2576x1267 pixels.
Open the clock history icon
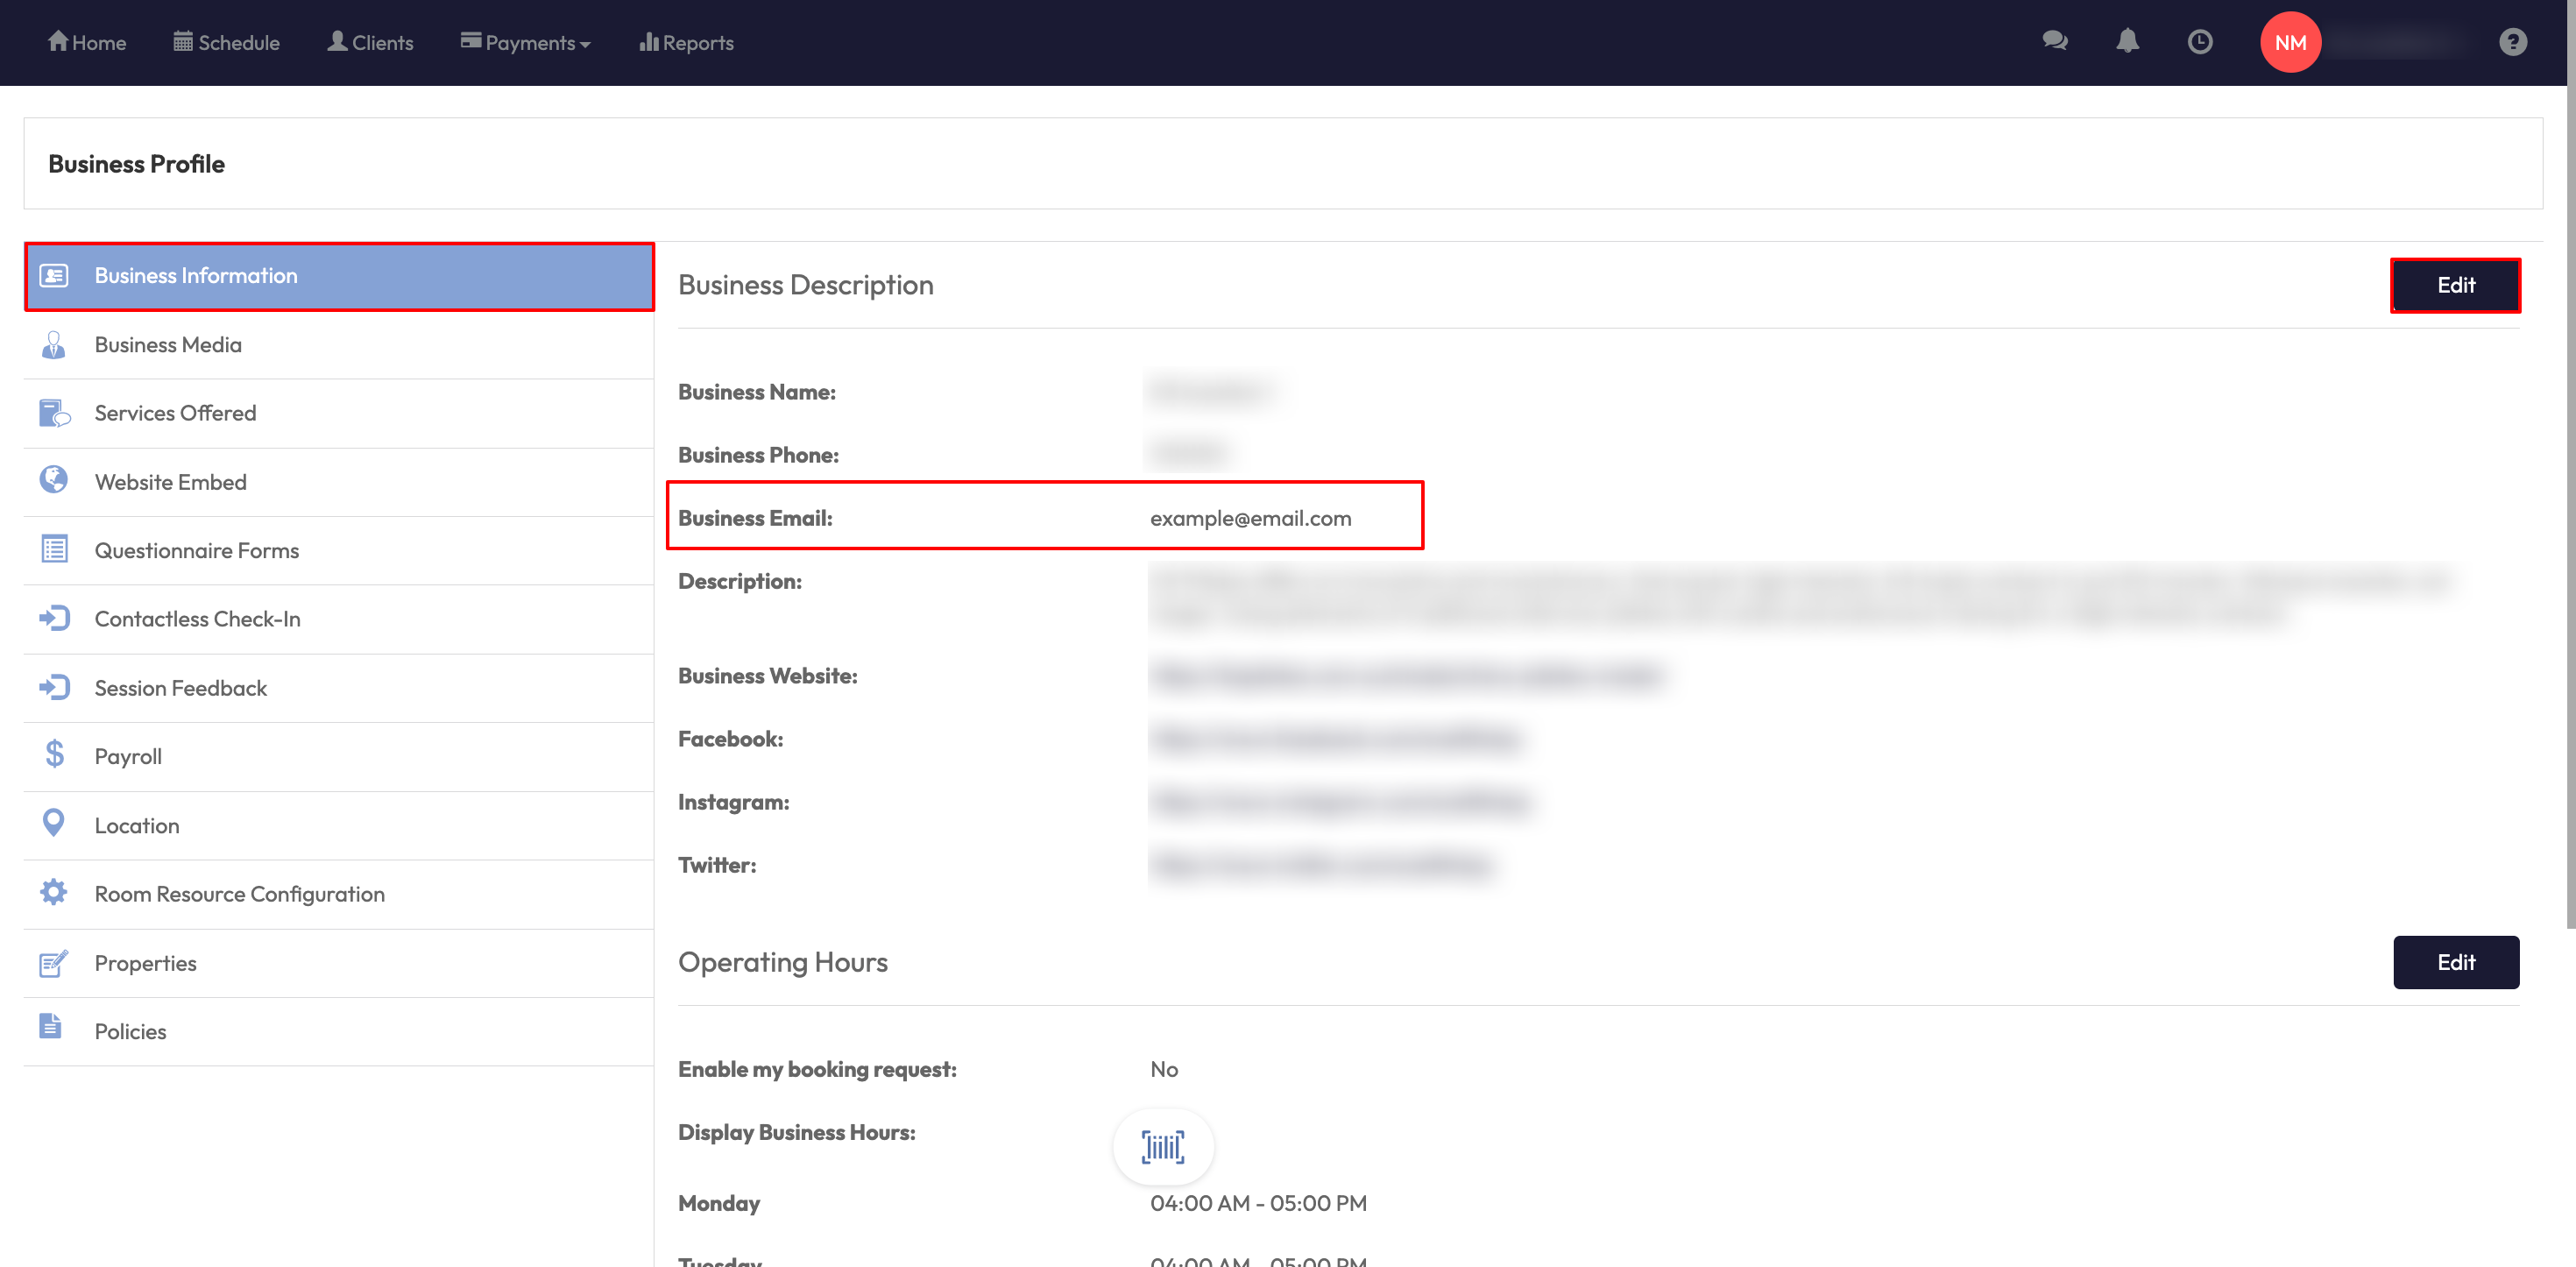click(2199, 42)
